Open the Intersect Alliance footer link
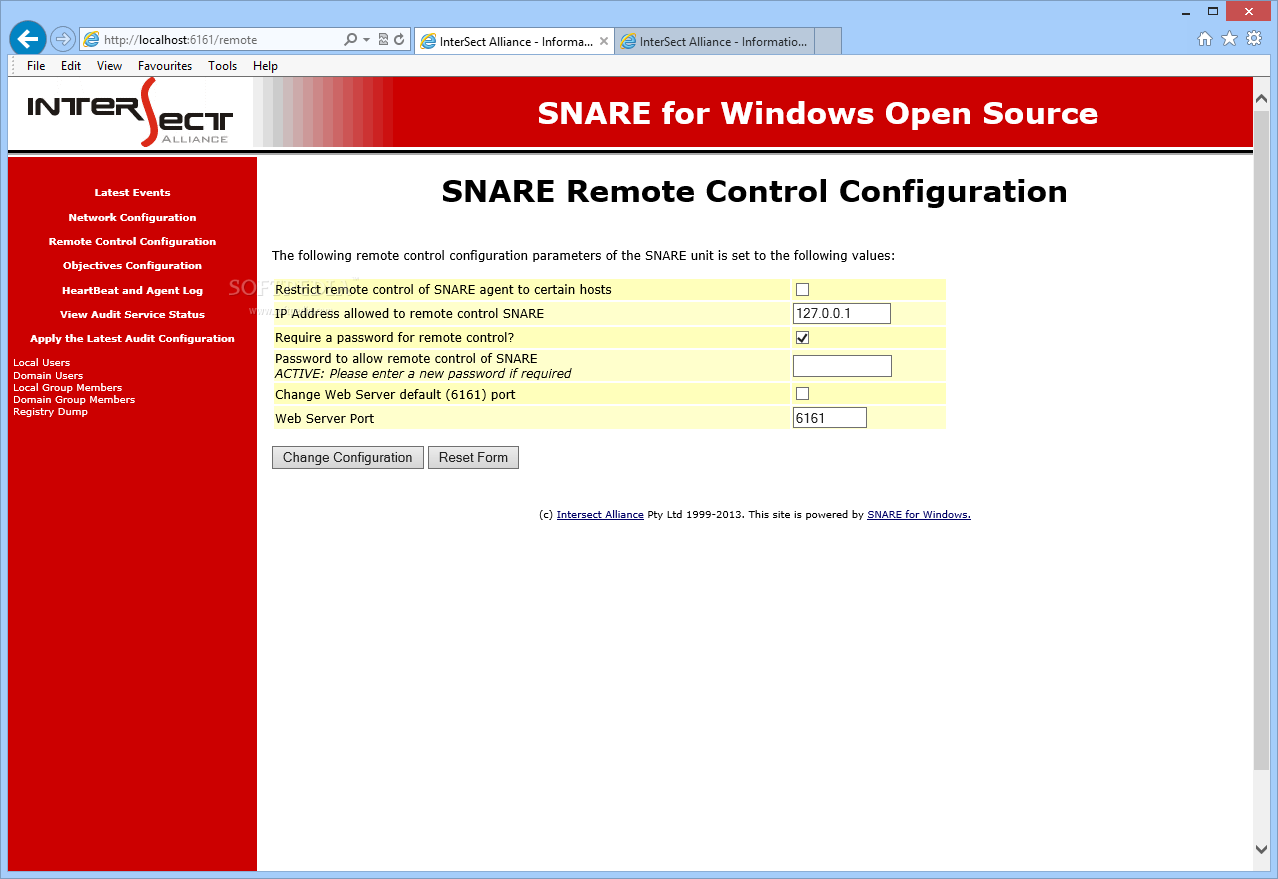Image resolution: width=1278 pixels, height=879 pixels. click(600, 515)
